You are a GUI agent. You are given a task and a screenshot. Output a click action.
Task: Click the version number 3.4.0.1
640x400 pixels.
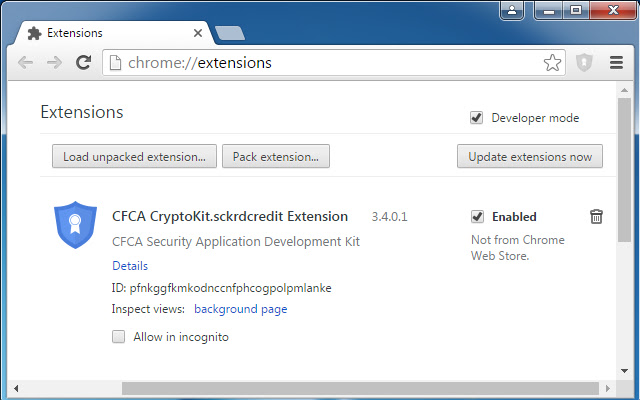(x=389, y=216)
